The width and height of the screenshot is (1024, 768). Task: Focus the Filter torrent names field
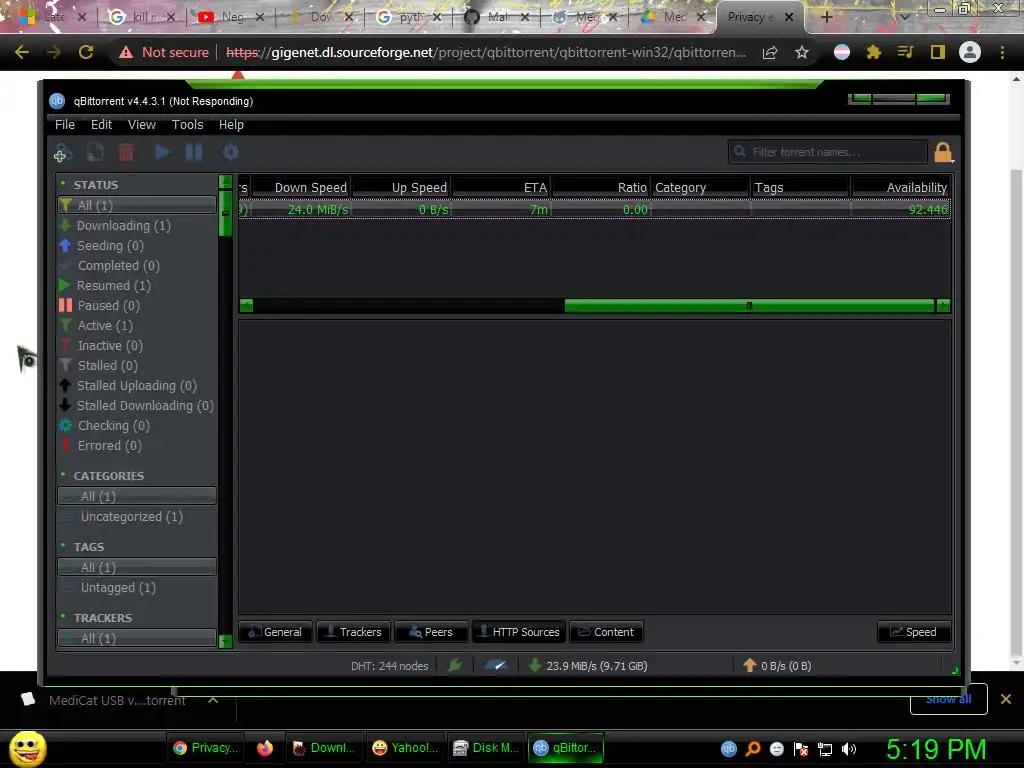click(x=827, y=152)
